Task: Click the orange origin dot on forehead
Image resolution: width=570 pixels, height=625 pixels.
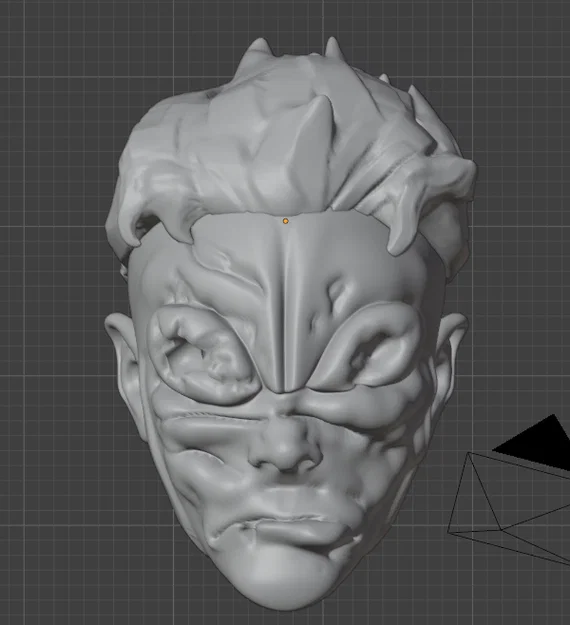Action: [285, 221]
